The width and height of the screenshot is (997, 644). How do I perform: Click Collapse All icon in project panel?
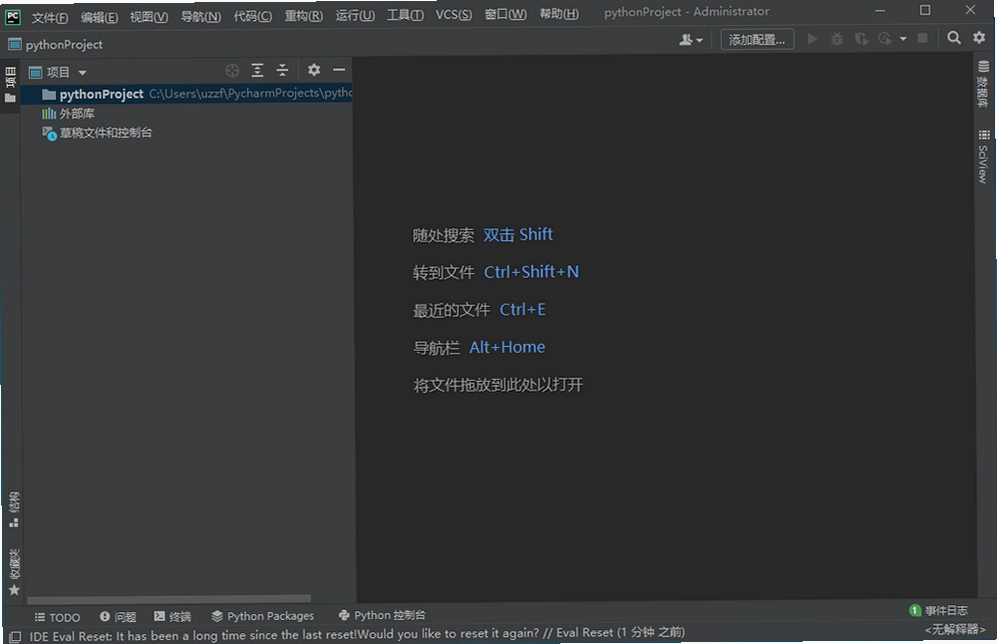coord(282,70)
